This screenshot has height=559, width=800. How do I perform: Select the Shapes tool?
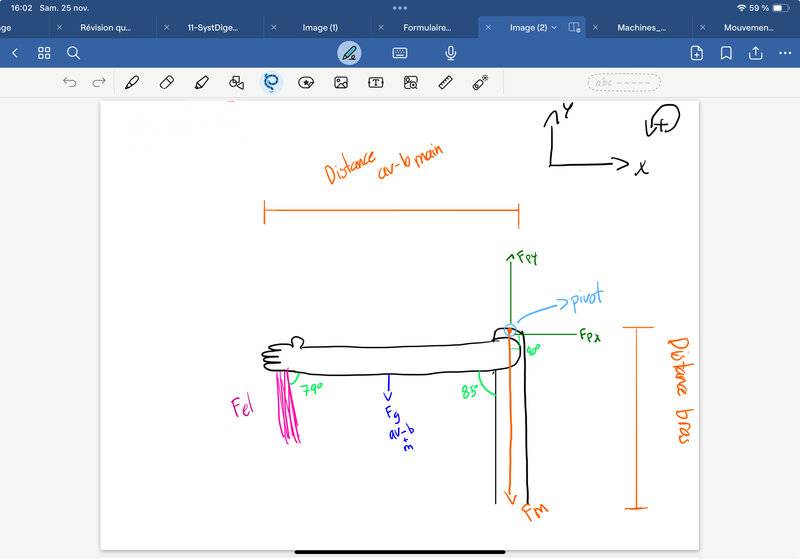point(236,83)
